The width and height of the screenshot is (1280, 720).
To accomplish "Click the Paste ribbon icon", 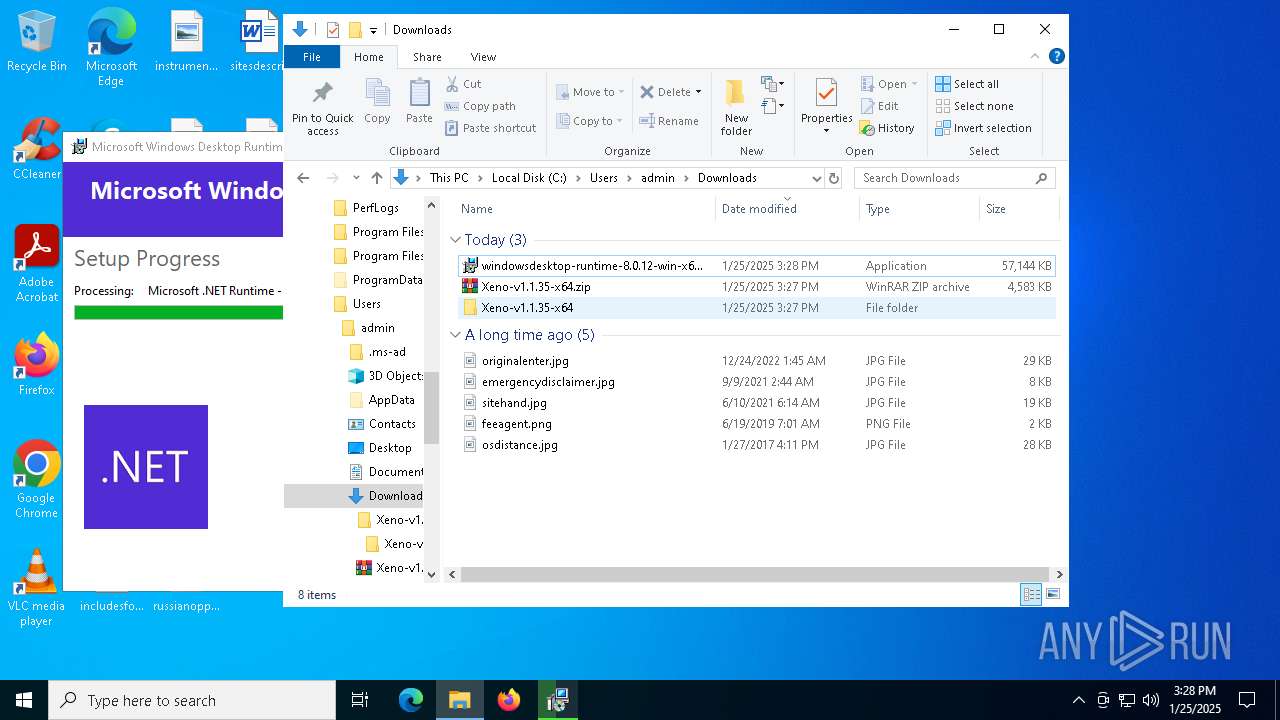I will click(419, 94).
